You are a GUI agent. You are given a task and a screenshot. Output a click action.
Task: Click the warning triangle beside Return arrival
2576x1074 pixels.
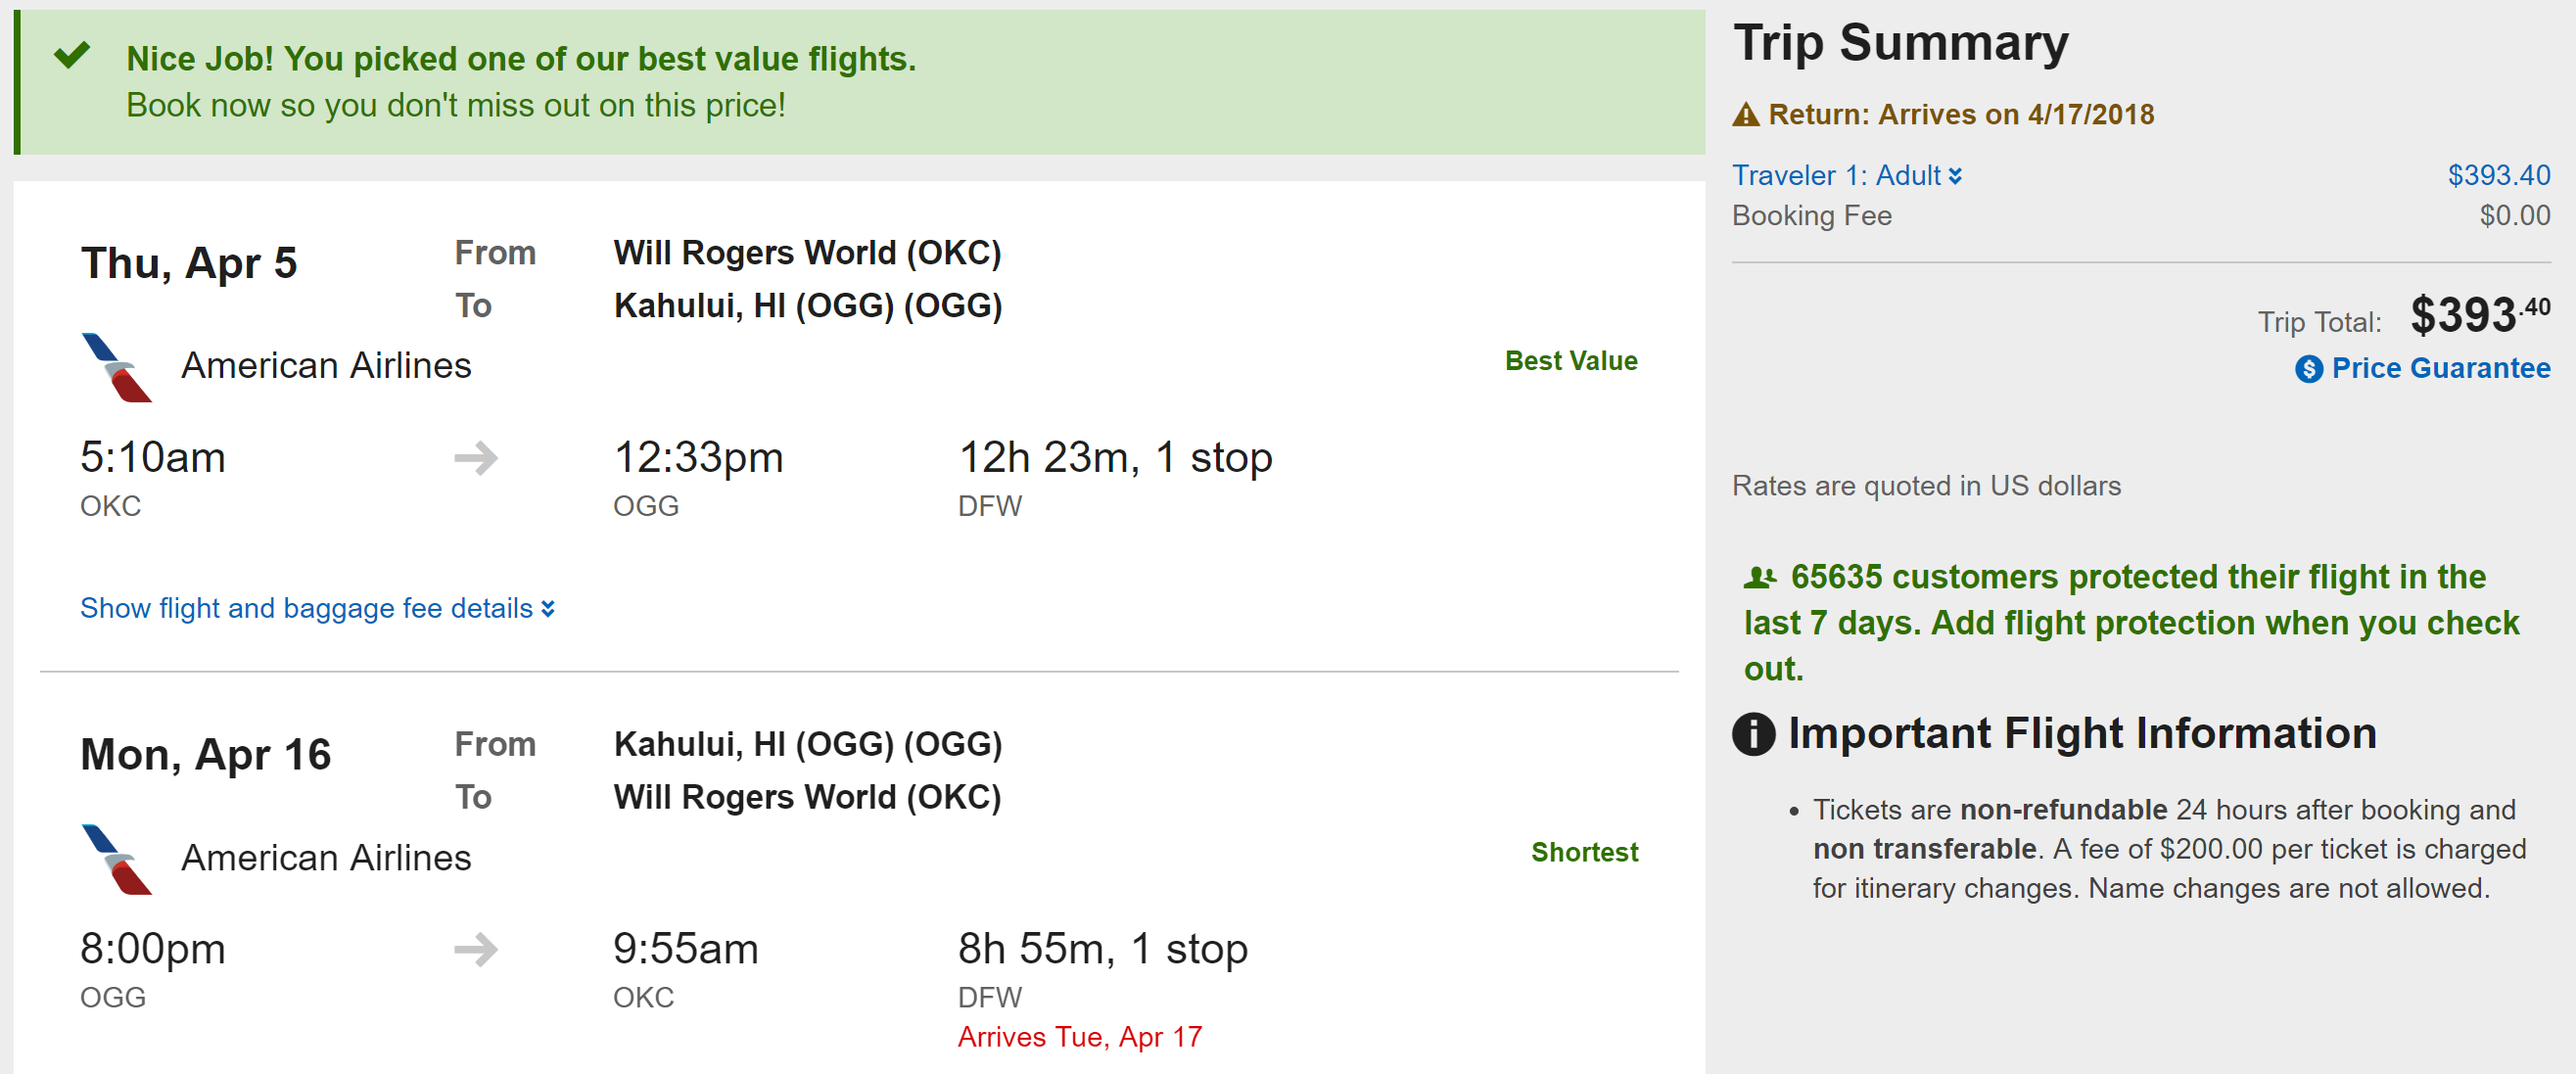[x=1746, y=115]
